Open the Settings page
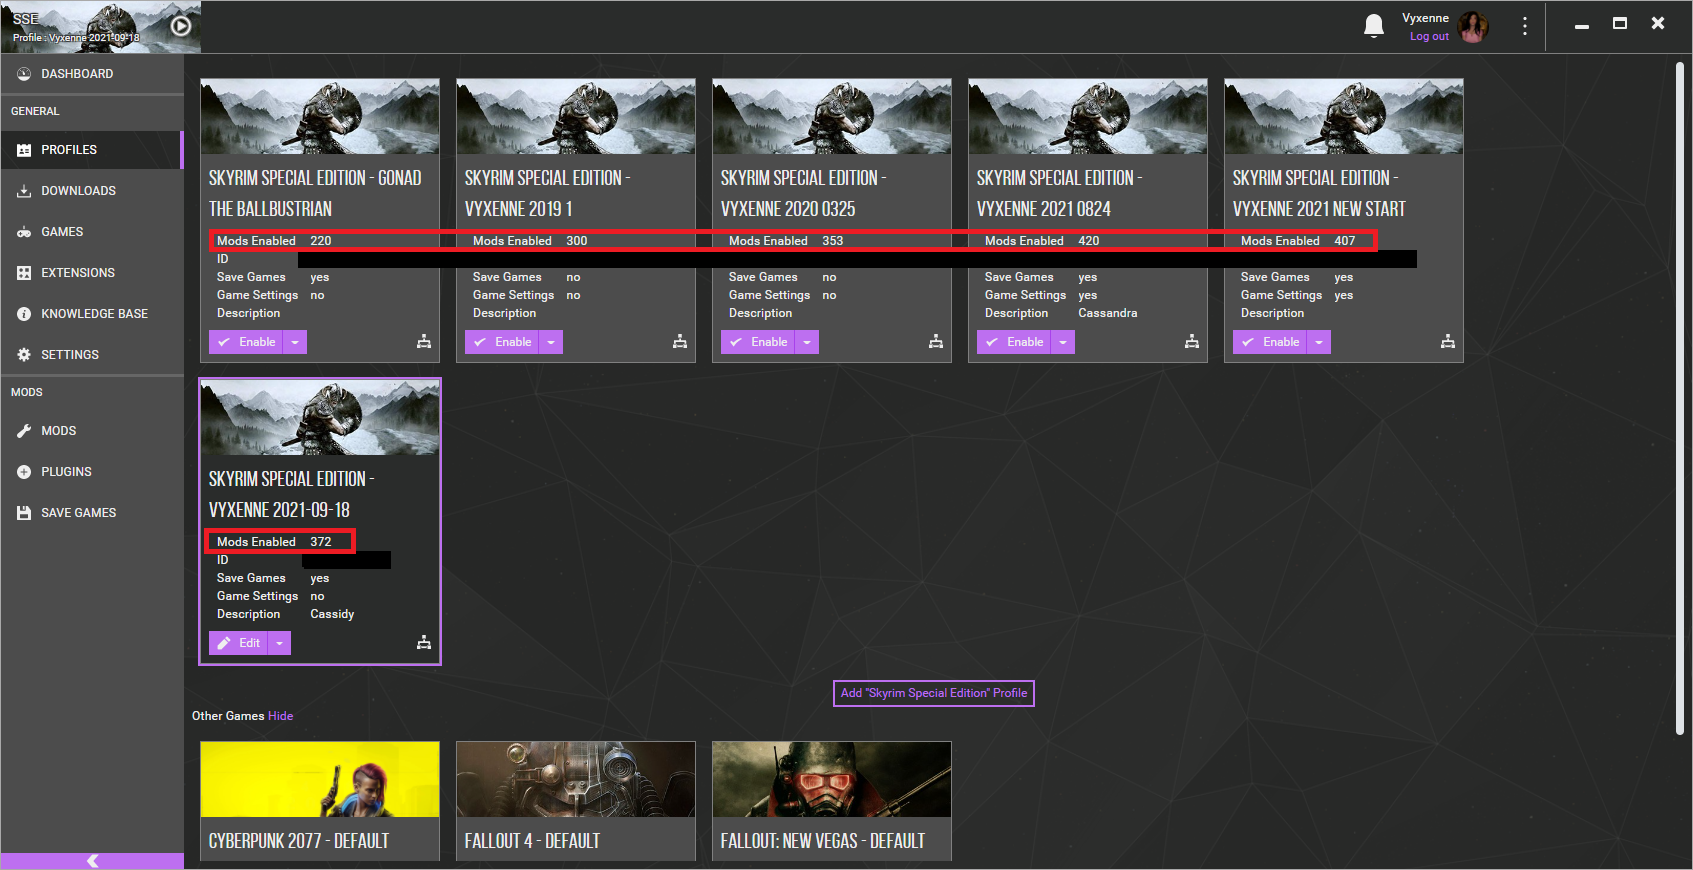Viewport: 1693px width, 870px height. point(92,355)
